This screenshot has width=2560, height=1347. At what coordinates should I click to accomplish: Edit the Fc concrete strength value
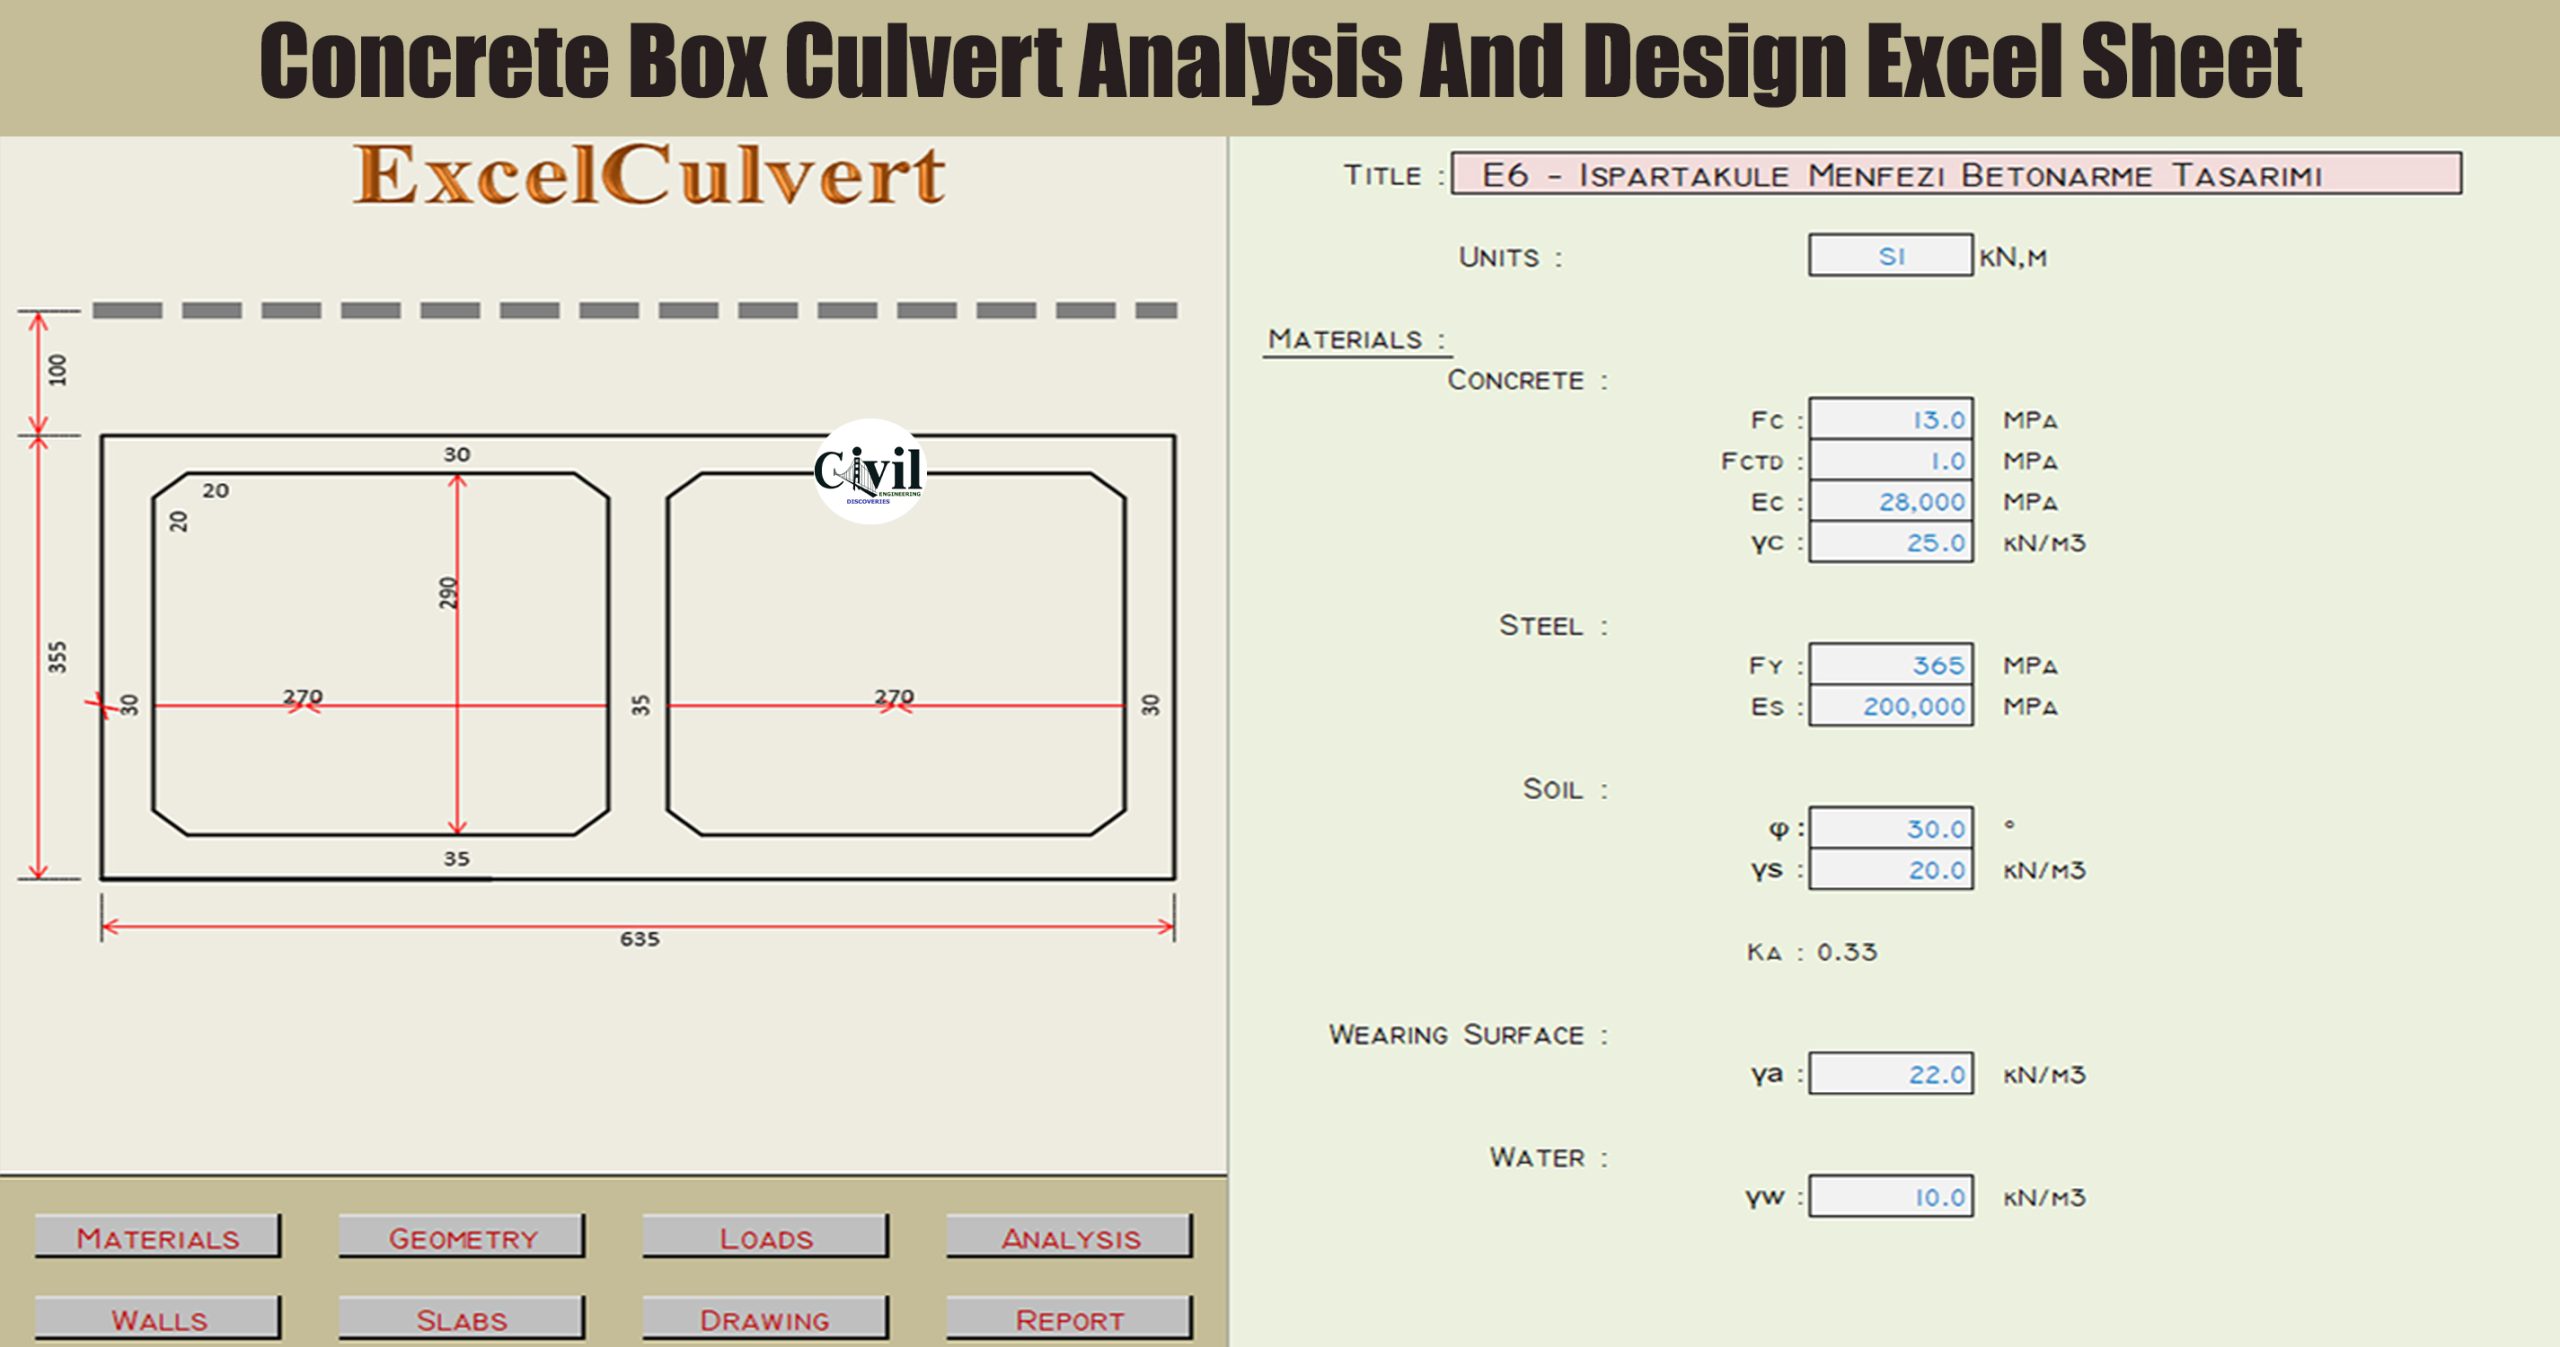pos(1890,420)
